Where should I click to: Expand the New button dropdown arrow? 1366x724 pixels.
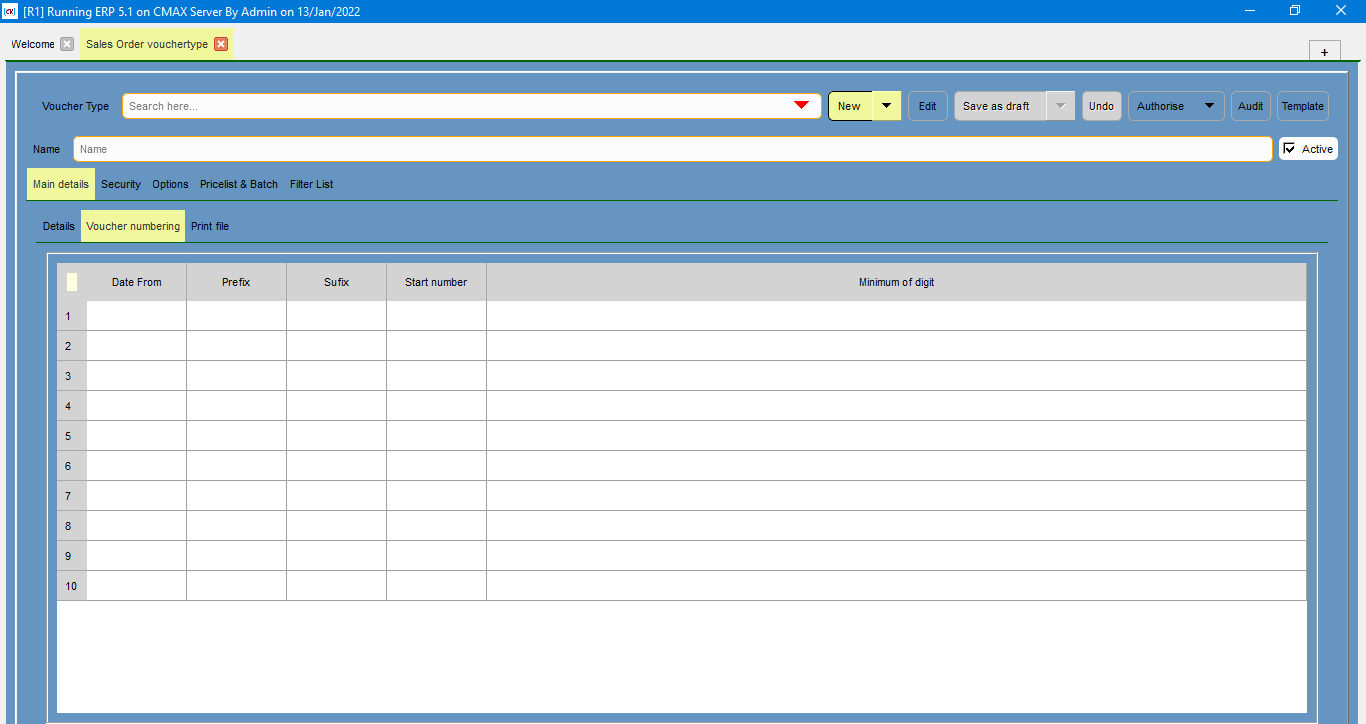tap(886, 106)
